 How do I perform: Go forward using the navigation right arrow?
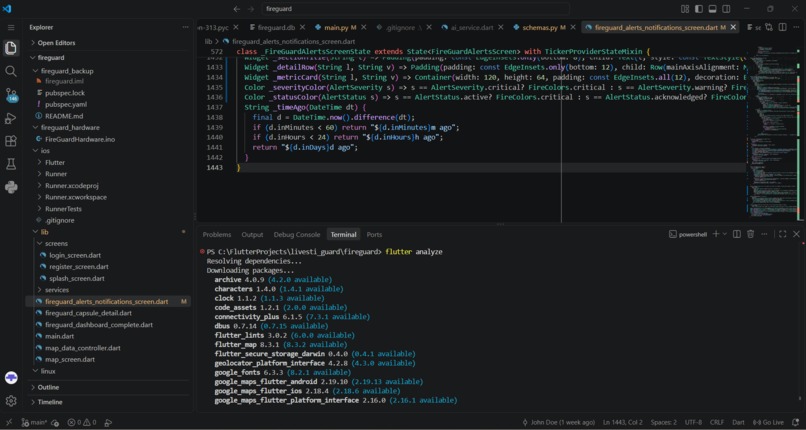pyautogui.click(x=251, y=9)
